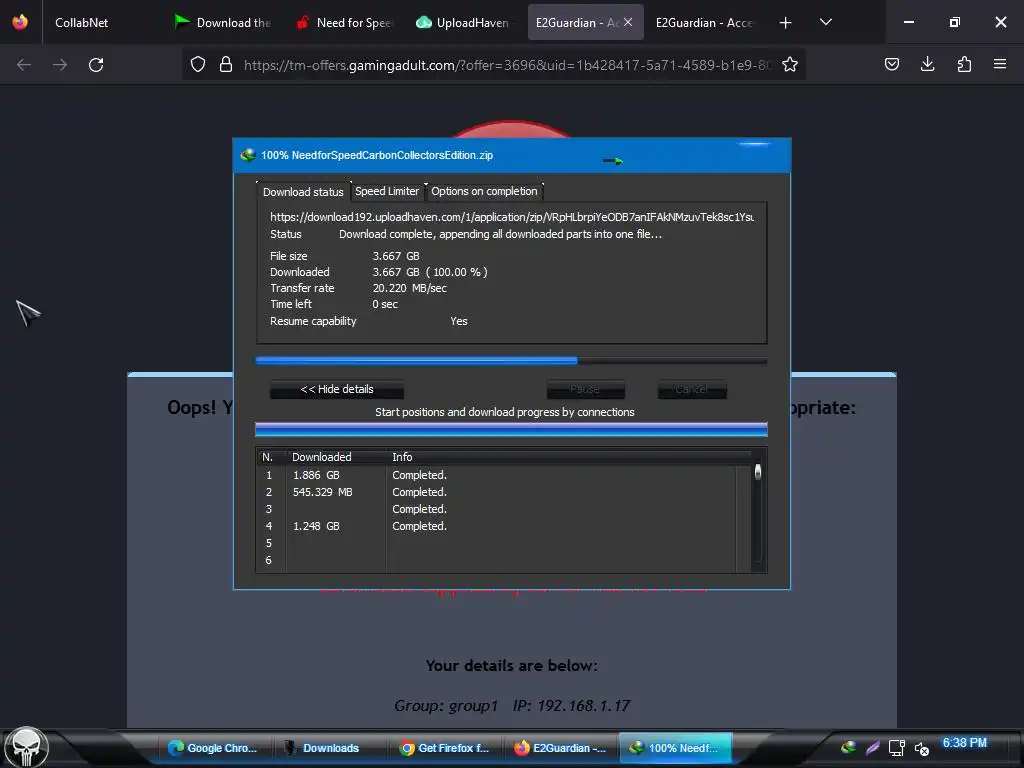Click the IDM icon in dialog title bar
This screenshot has height=768, width=1024.
[248, 155]
